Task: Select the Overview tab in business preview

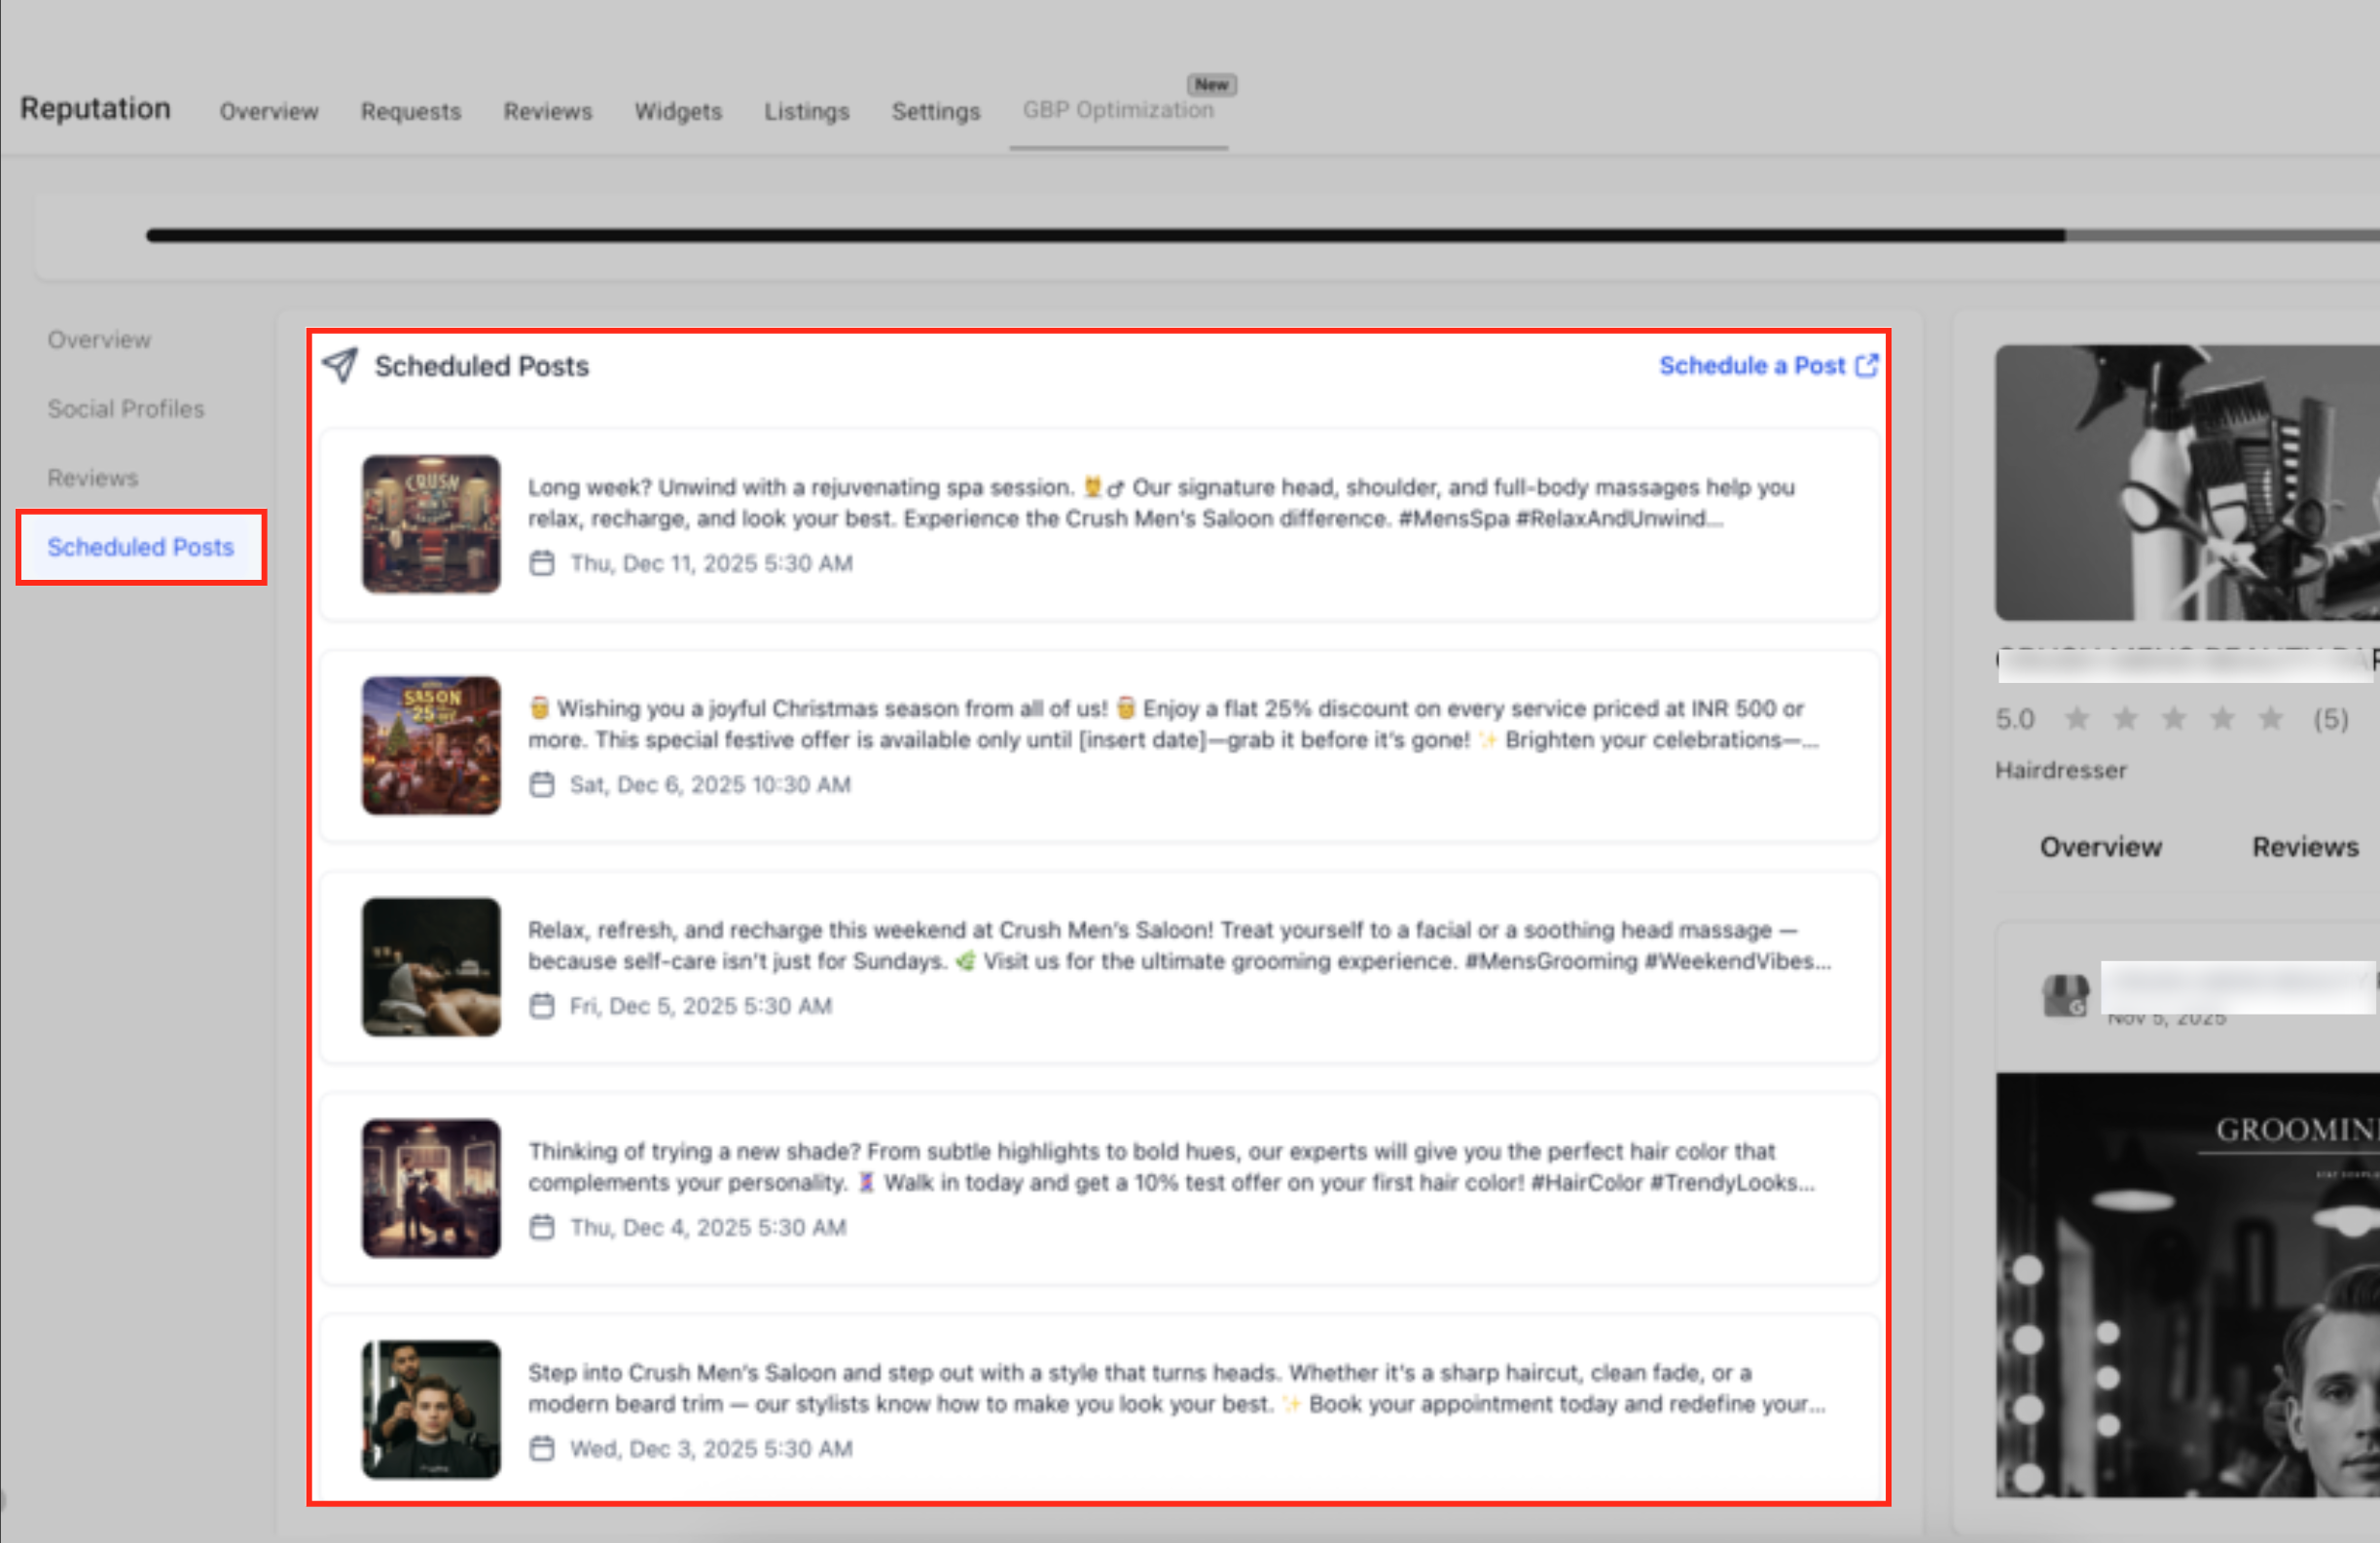Action: coord(2100,847)
